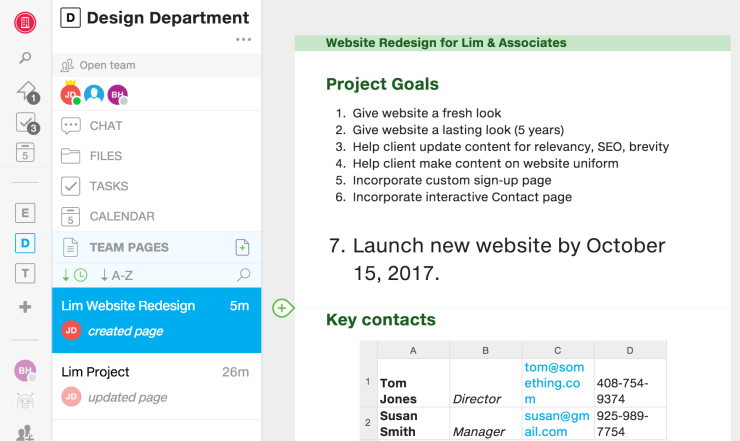Create a new team page

tap(242, 247)
